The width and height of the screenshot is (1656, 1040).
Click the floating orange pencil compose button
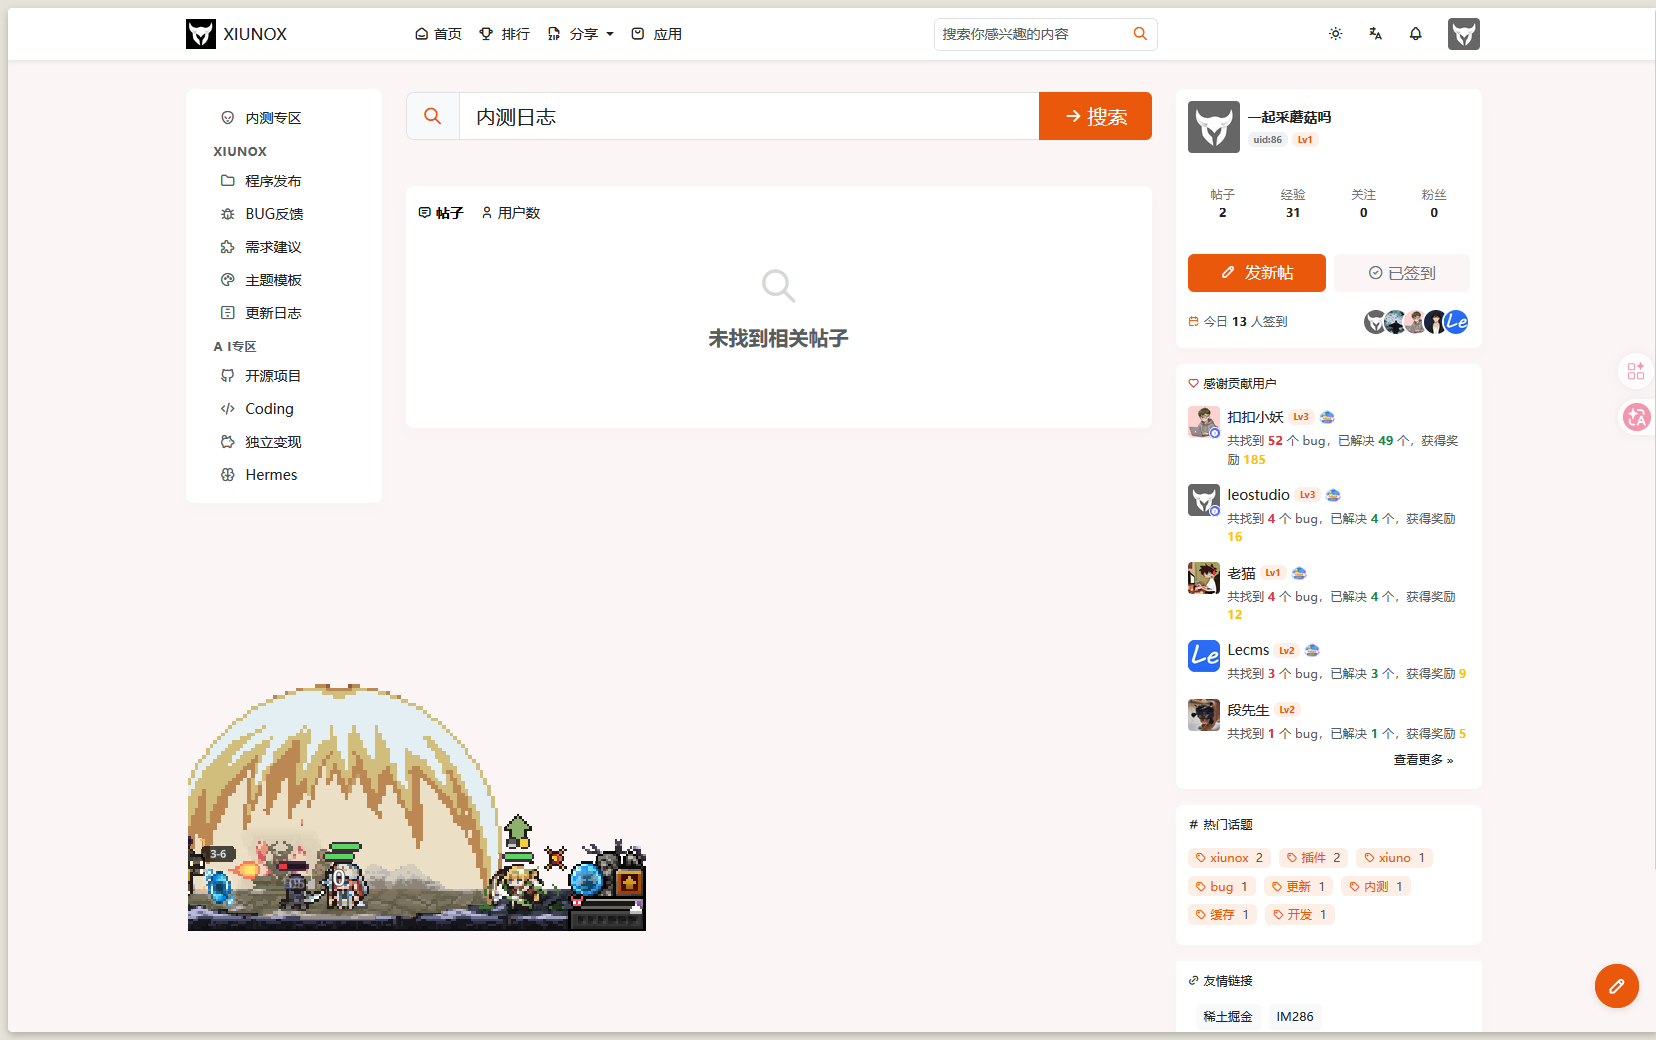(1617, 986)
